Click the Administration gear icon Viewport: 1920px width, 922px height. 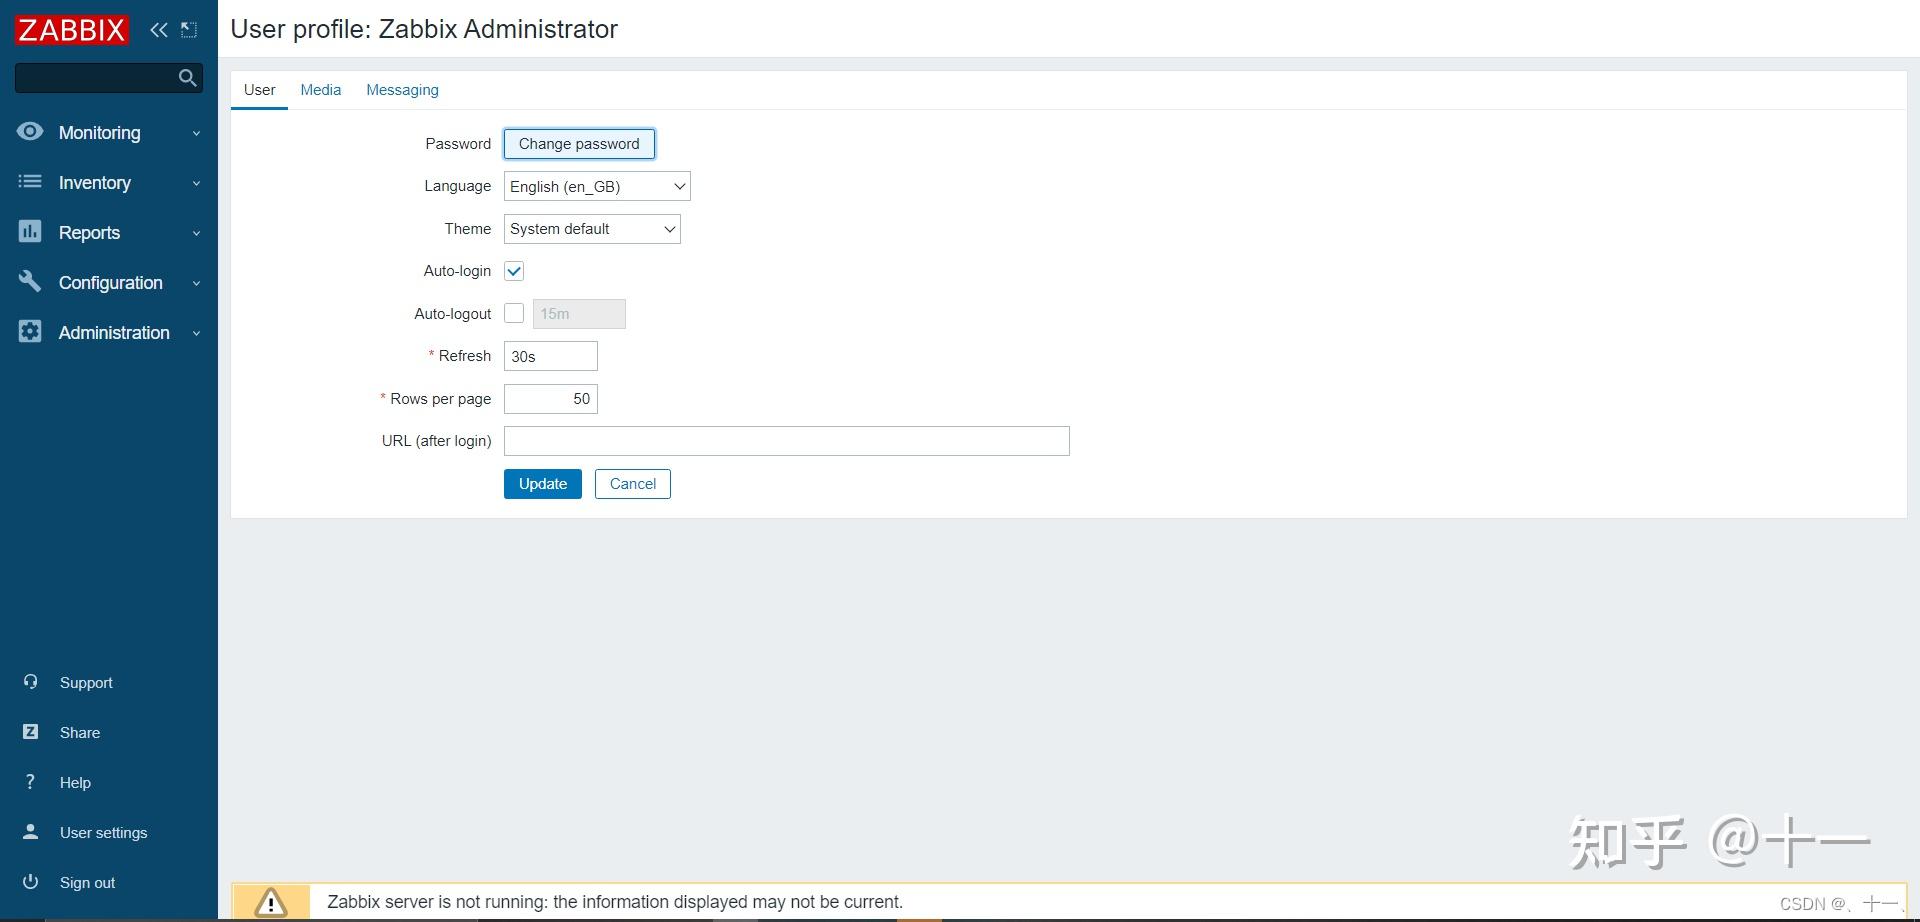(30, 332)
